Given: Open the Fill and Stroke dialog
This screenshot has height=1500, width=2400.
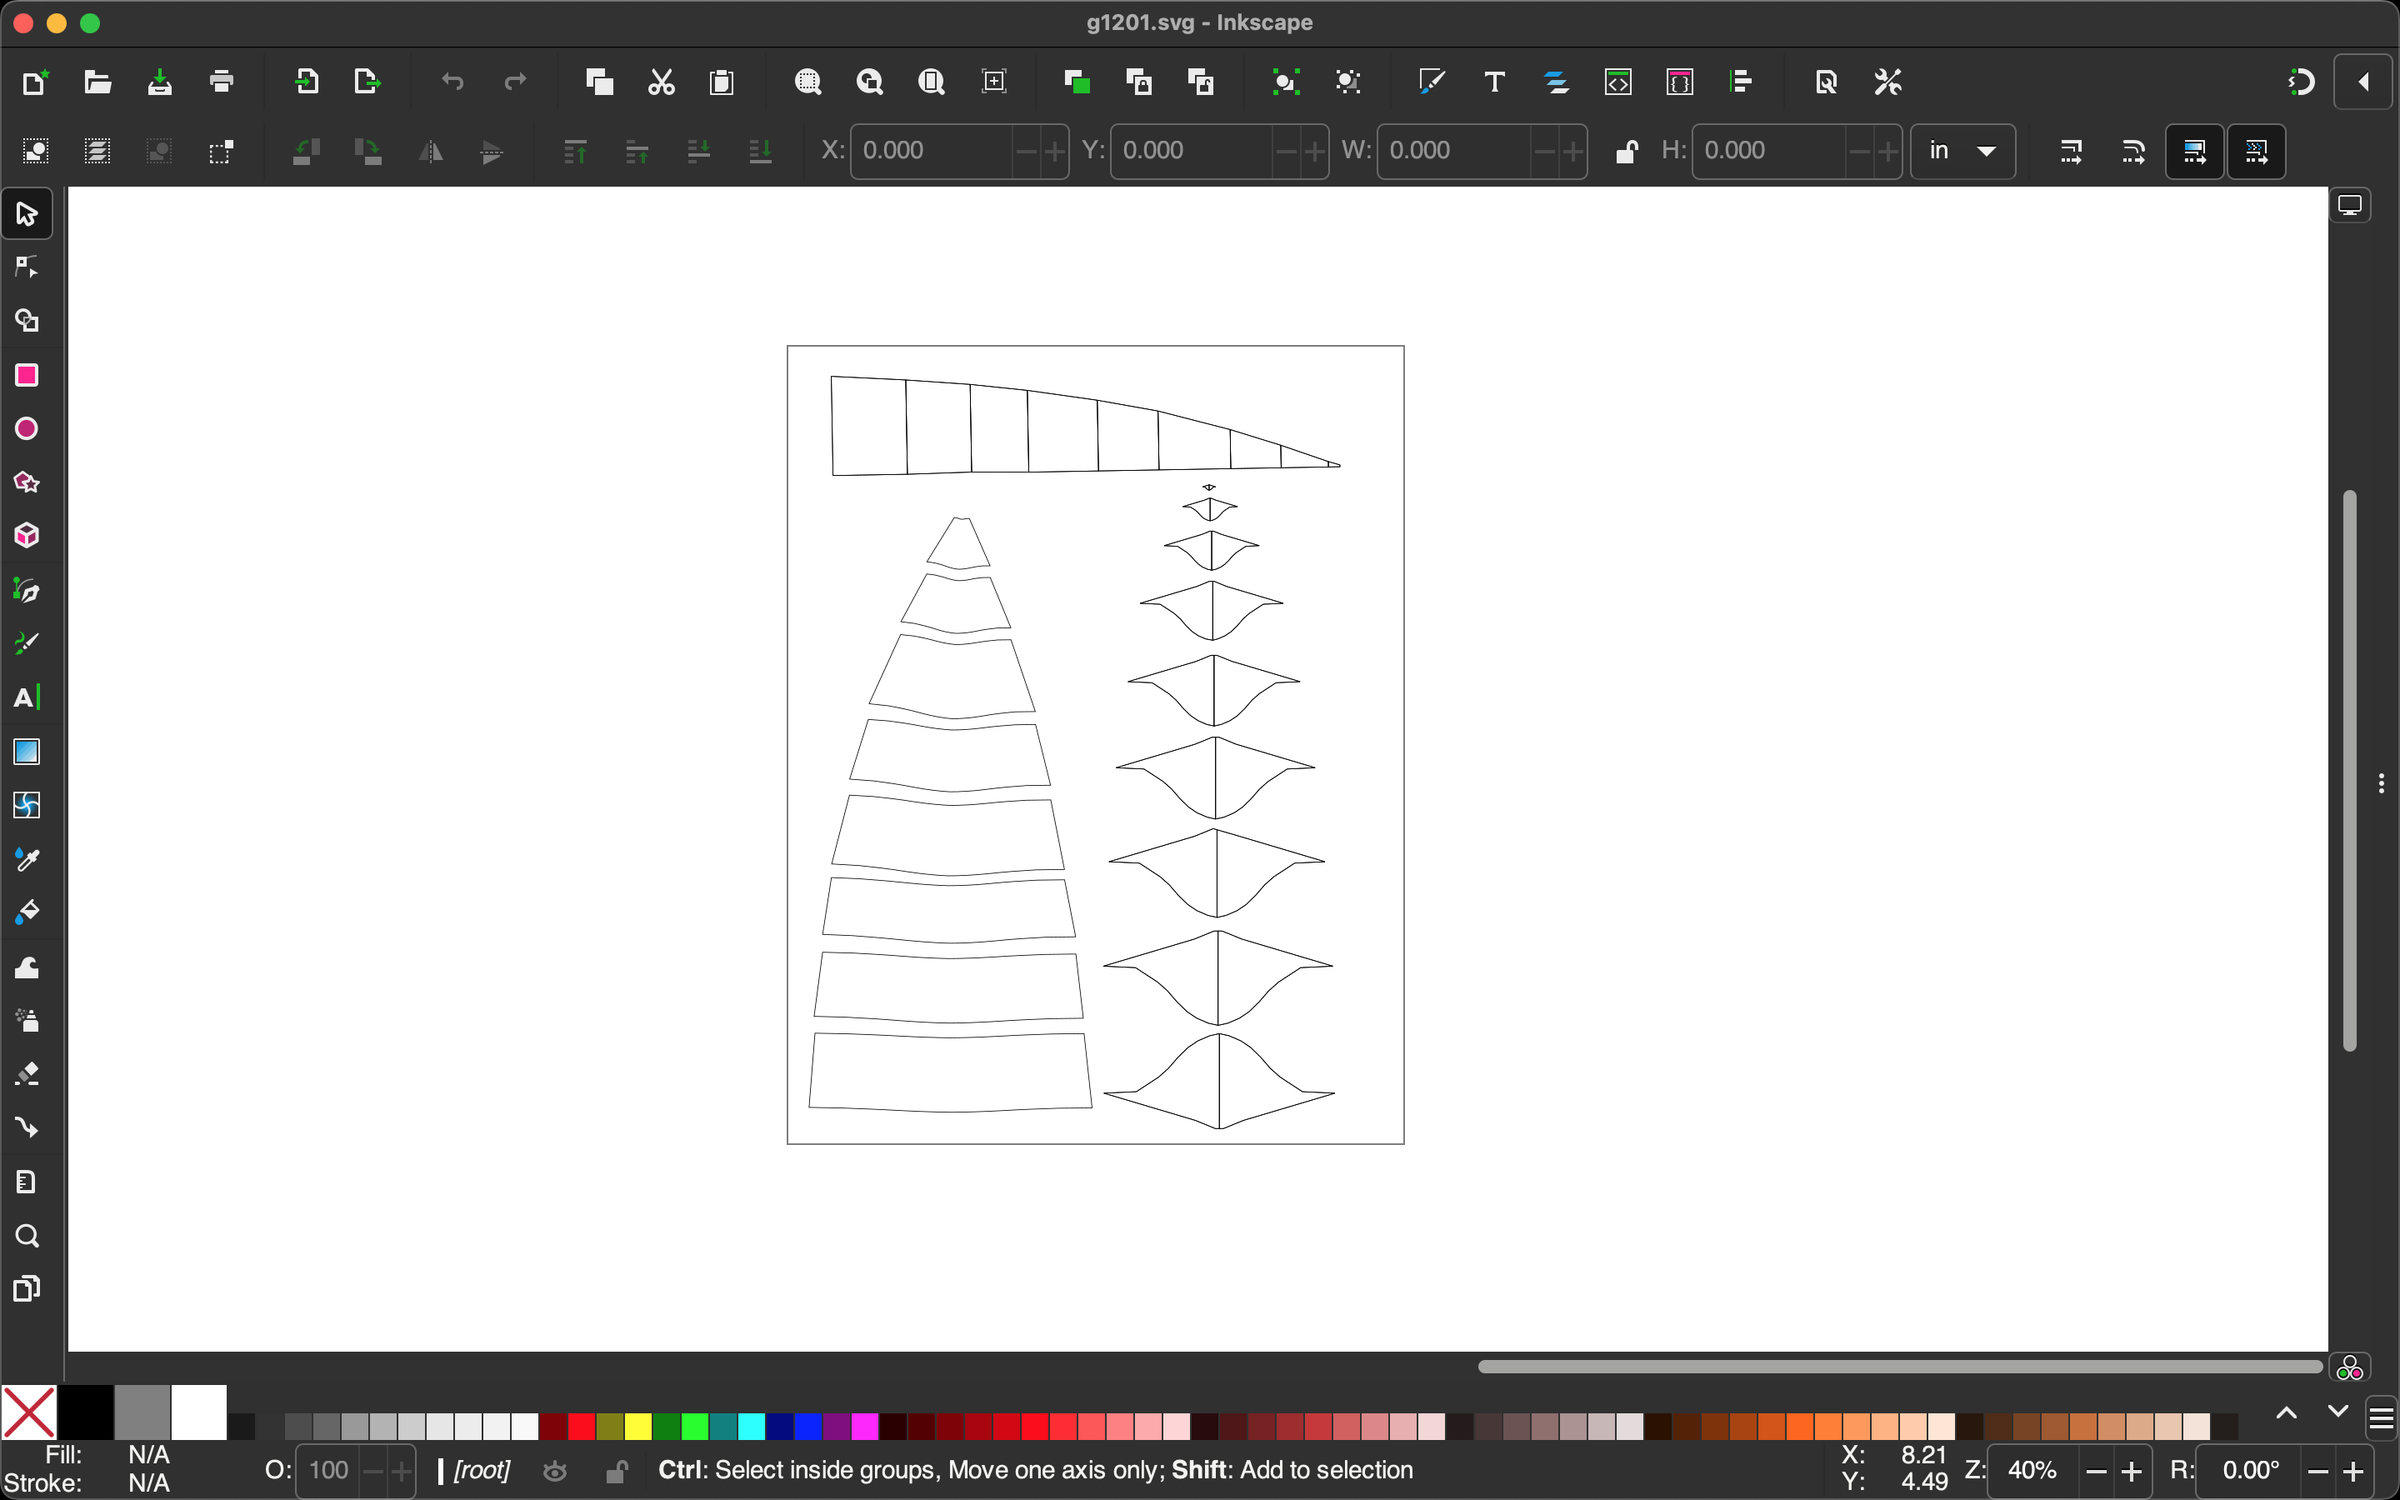Looking at the screenshot, I should tap(1432, 82).
